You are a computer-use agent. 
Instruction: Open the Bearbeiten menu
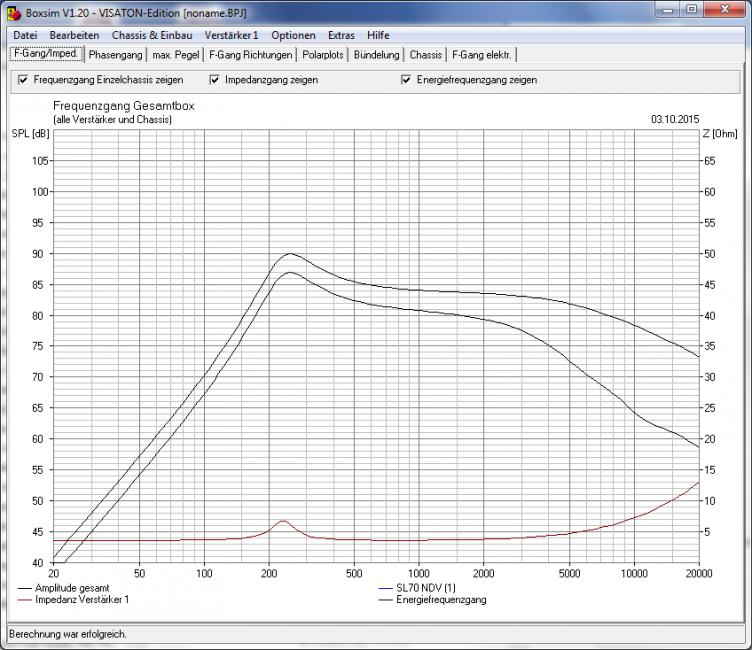click(74, 35)
